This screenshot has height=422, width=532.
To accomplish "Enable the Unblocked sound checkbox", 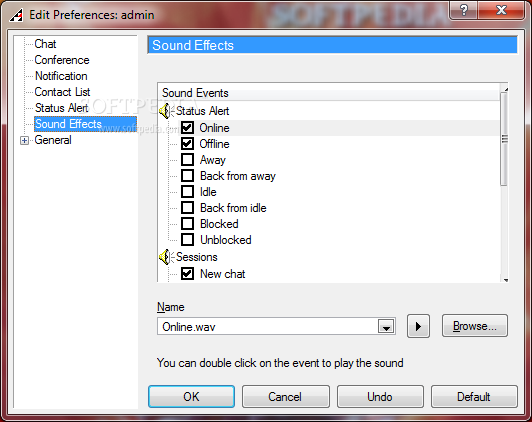I will click(187, 240).
